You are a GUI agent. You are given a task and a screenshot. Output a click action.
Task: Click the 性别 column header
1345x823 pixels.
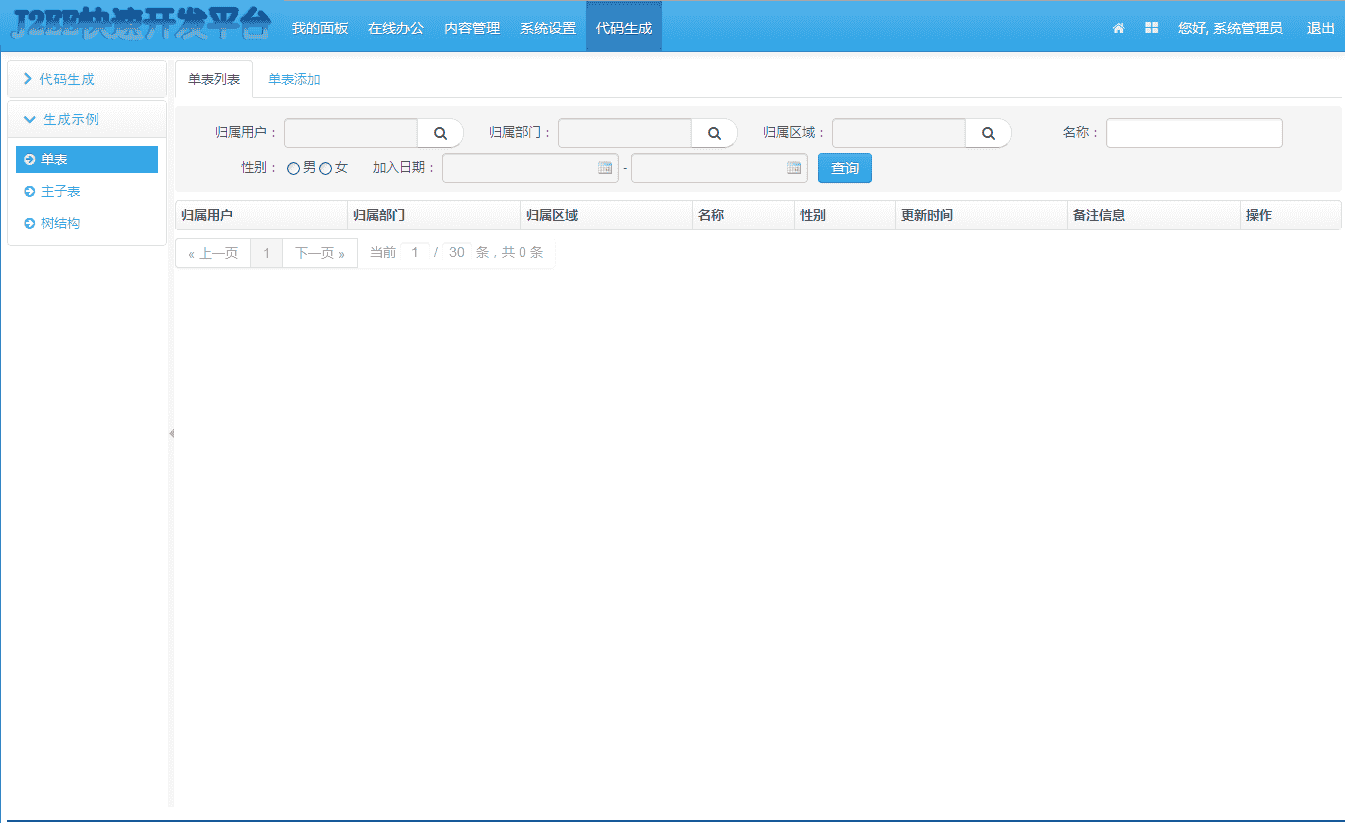click(845, 215)
